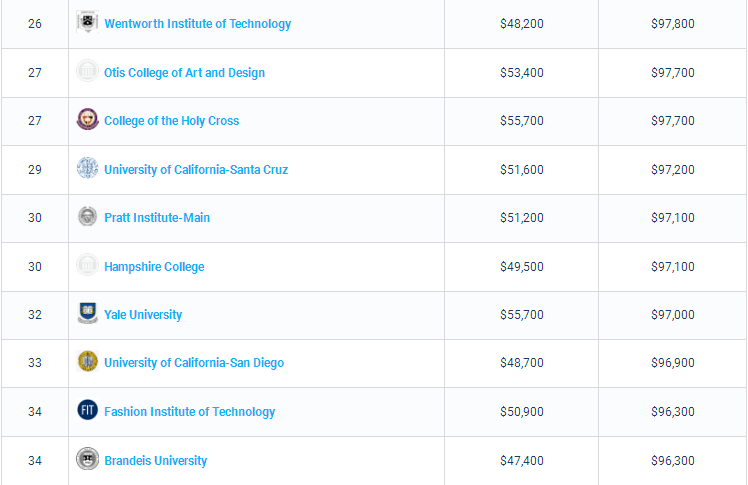Visit the Brandeis University link
The width and height of the screenshot is (748, 485).
[155, 461]
